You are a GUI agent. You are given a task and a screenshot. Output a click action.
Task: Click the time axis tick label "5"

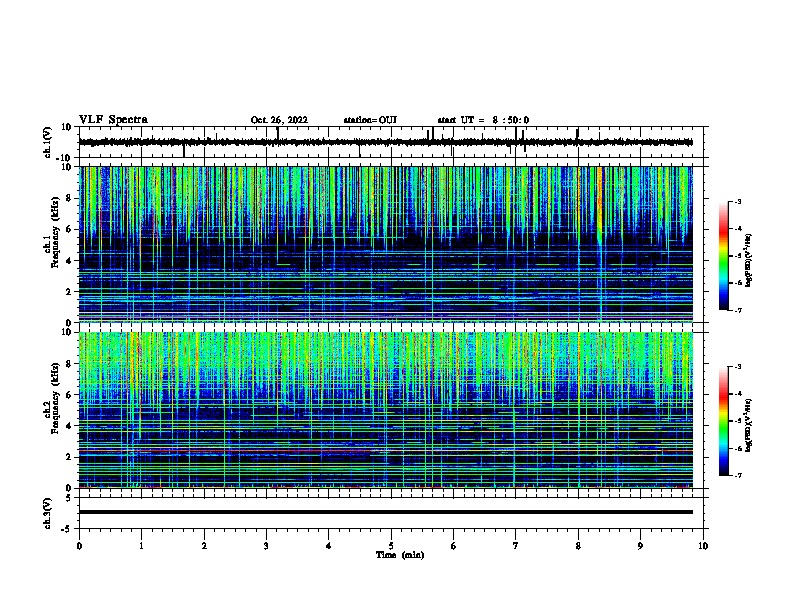tap(391, 546)
